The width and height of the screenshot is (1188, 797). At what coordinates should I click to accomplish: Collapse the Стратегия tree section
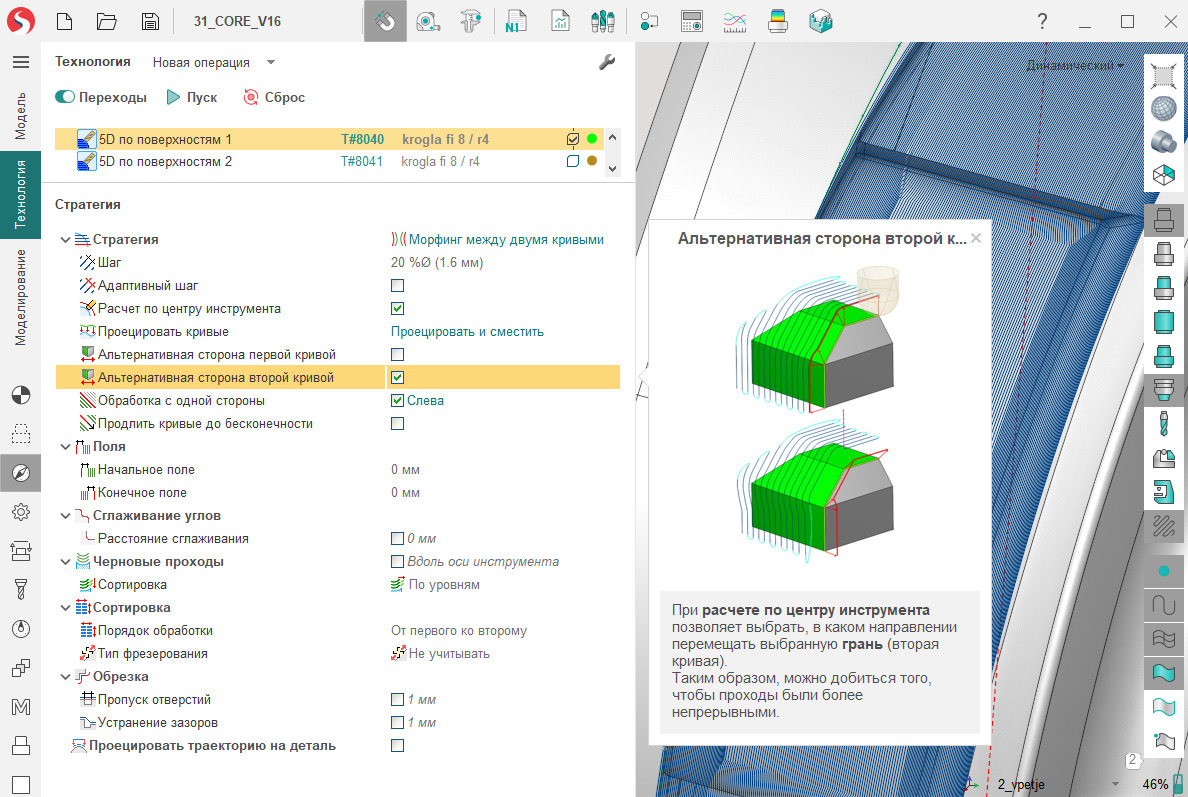tap(66, 240)
